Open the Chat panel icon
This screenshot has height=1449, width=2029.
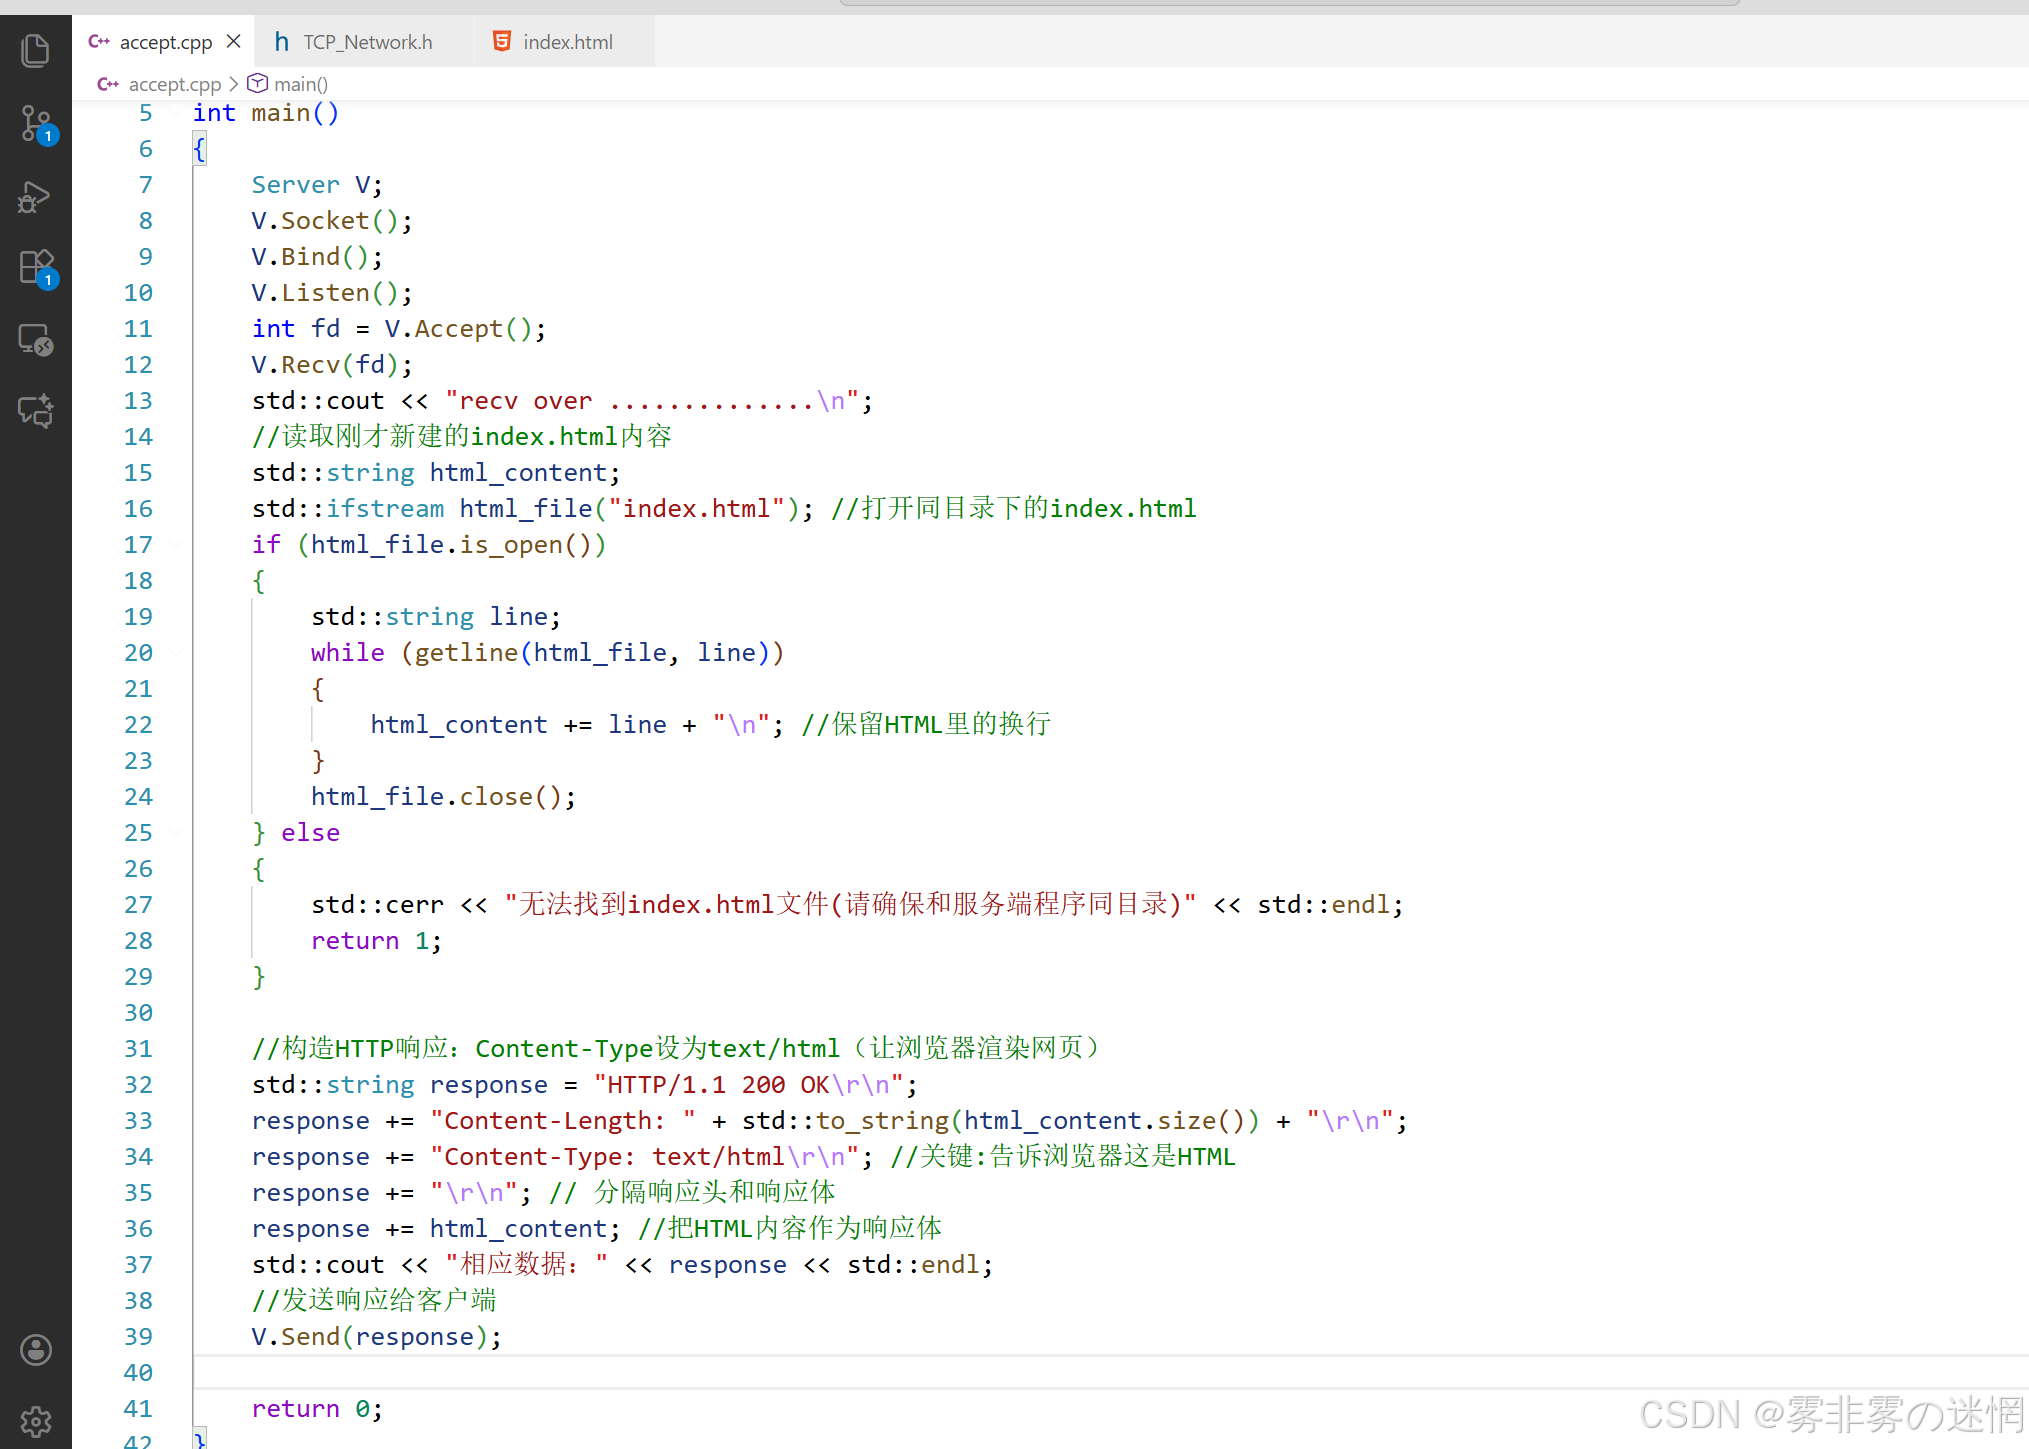(x=35, y=411)
